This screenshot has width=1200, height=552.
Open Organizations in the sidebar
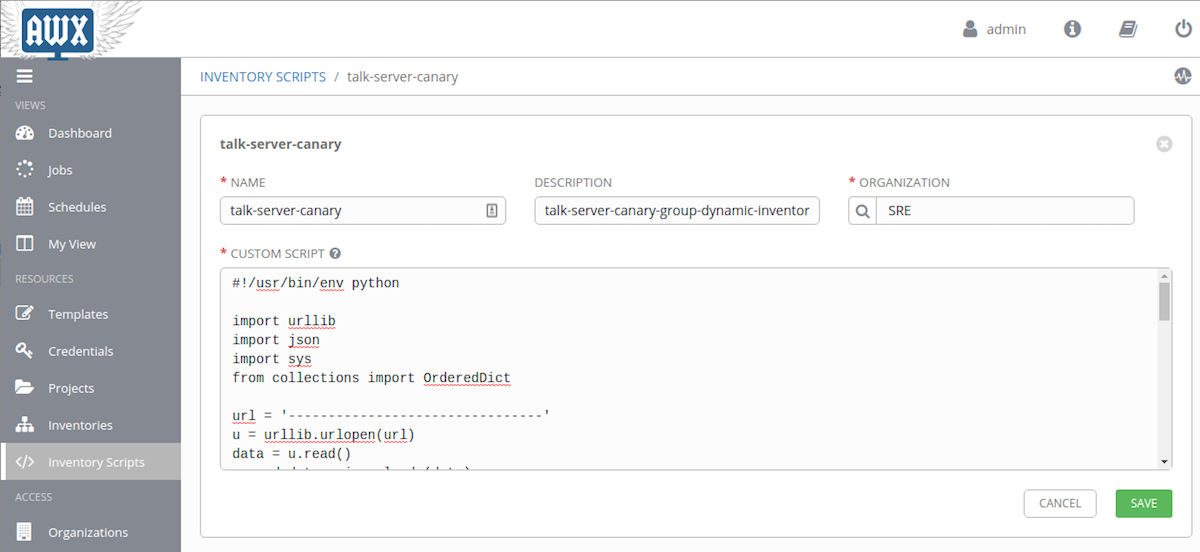(x=90, y=532)
